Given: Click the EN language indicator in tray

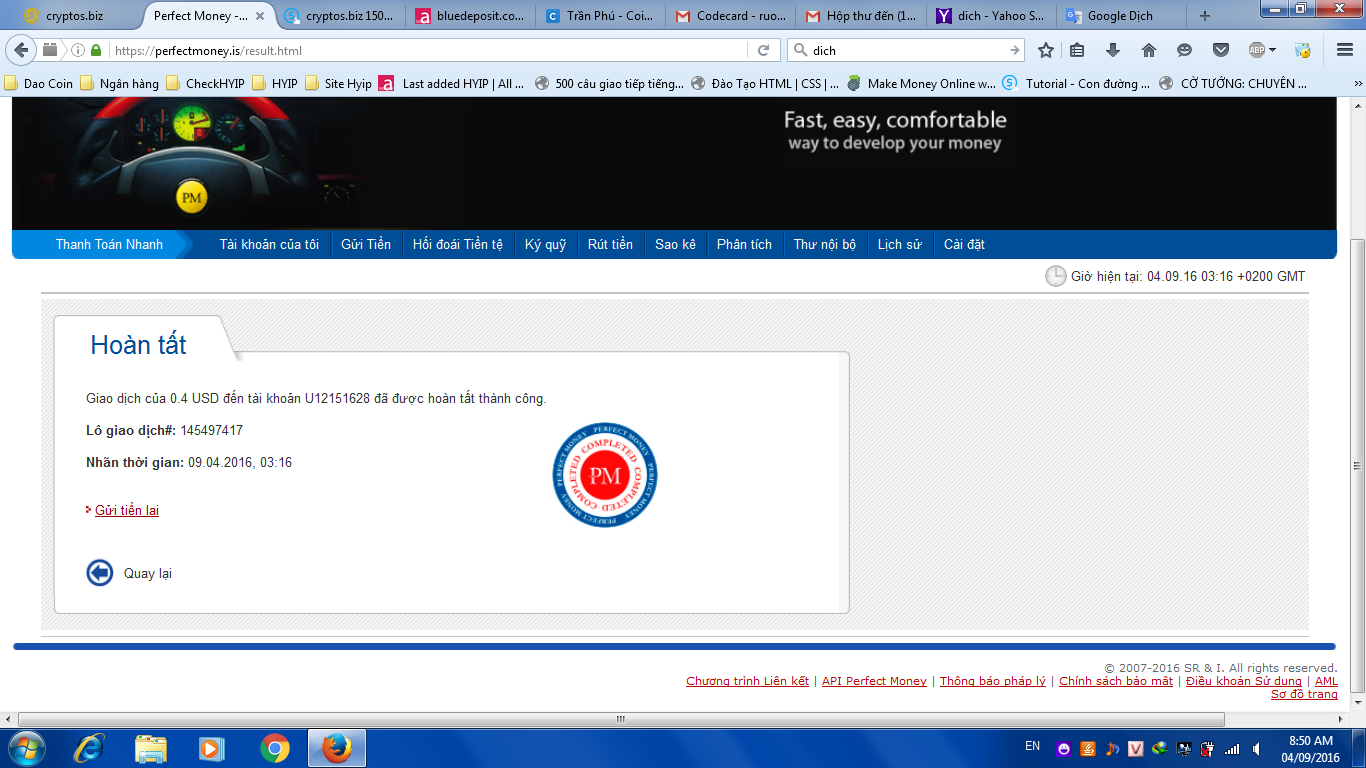Looking at the screenshot, I should (x=1033, y=746).
